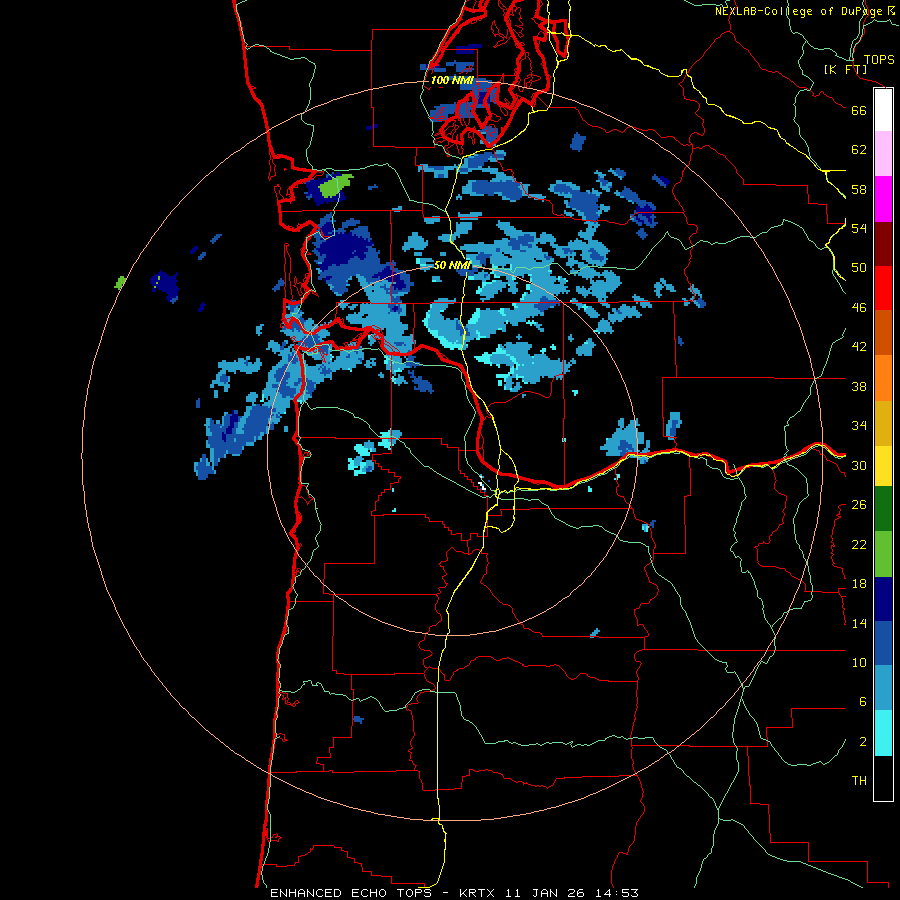Click the "42" legend value

pyautogui.click(x=859, y=347)
